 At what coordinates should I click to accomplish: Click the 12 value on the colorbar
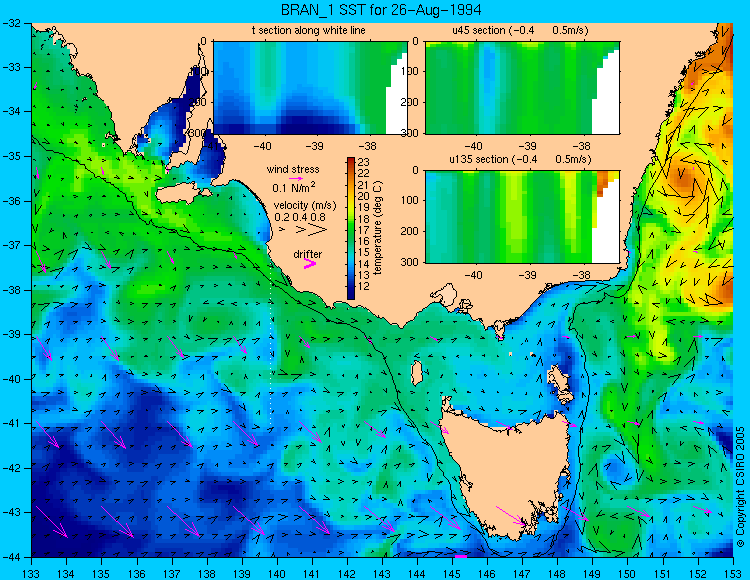[364, 286]
